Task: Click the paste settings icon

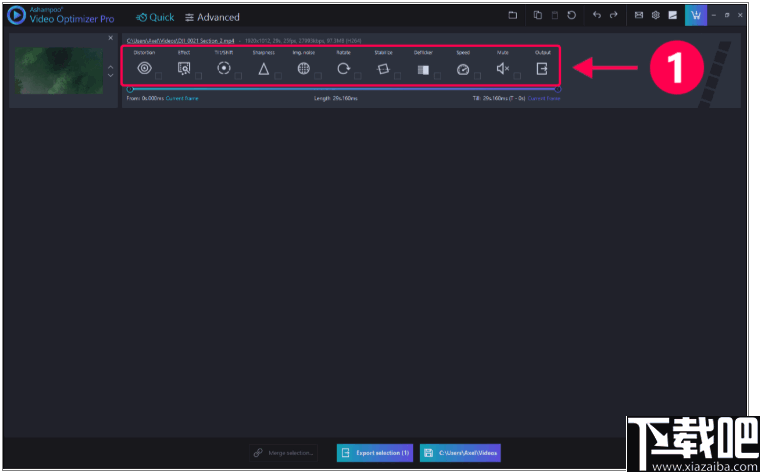Action: tap(554, 15)
